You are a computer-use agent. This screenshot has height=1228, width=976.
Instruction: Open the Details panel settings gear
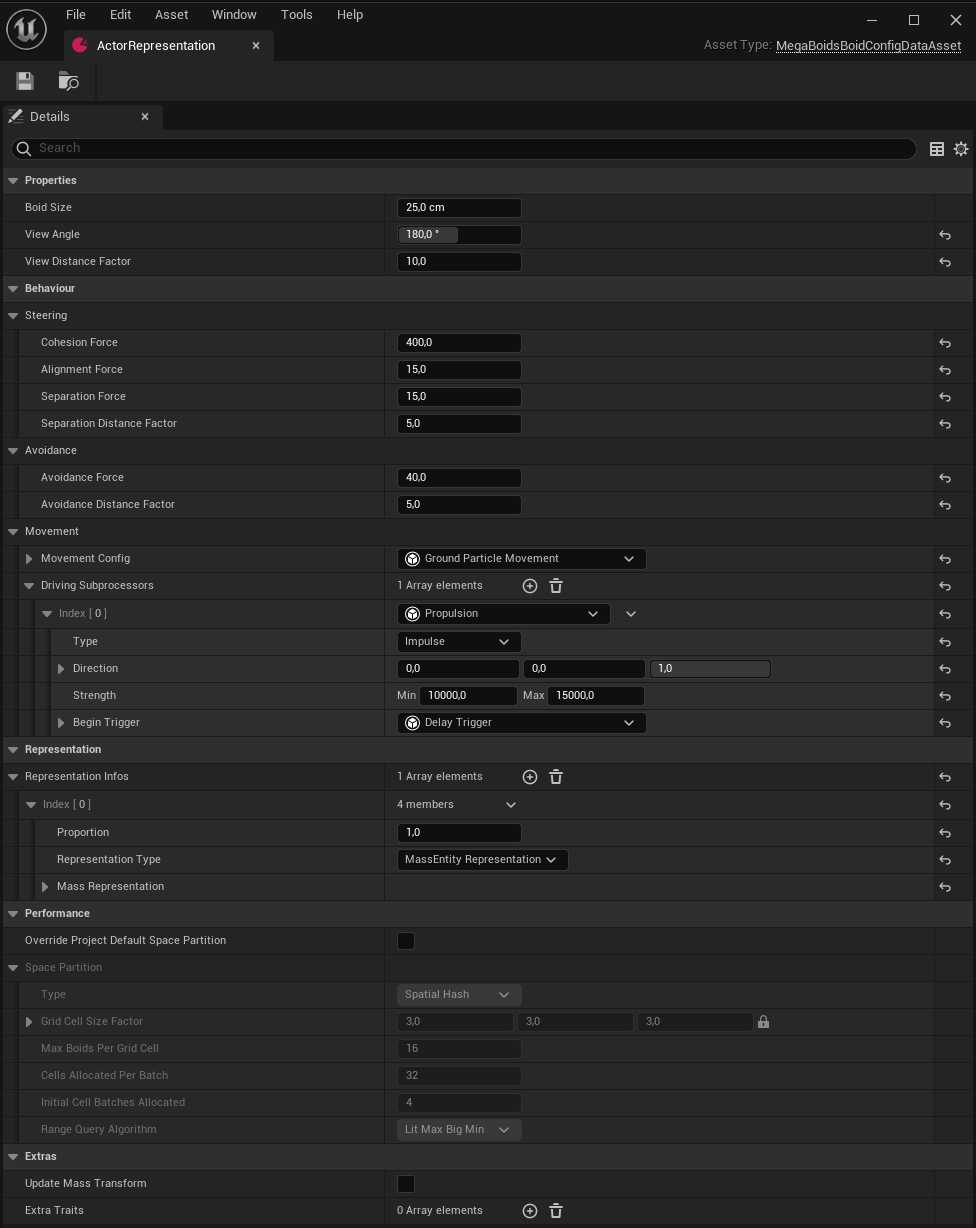tap(960, 148)
